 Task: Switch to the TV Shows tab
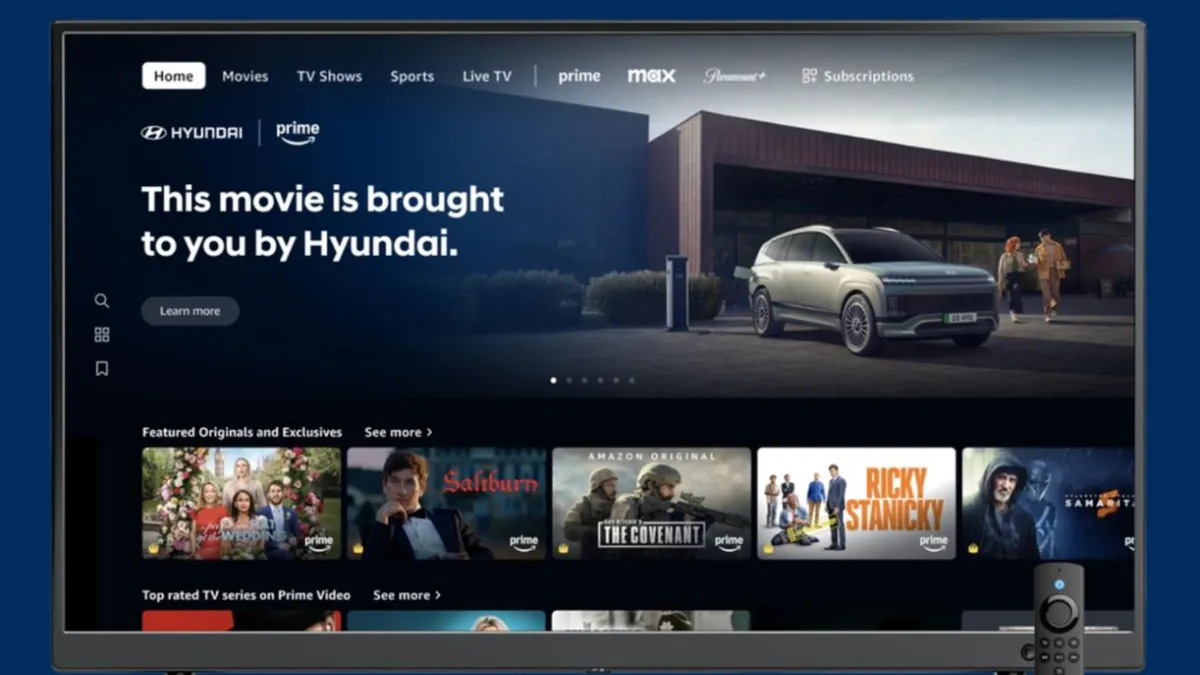329,76
